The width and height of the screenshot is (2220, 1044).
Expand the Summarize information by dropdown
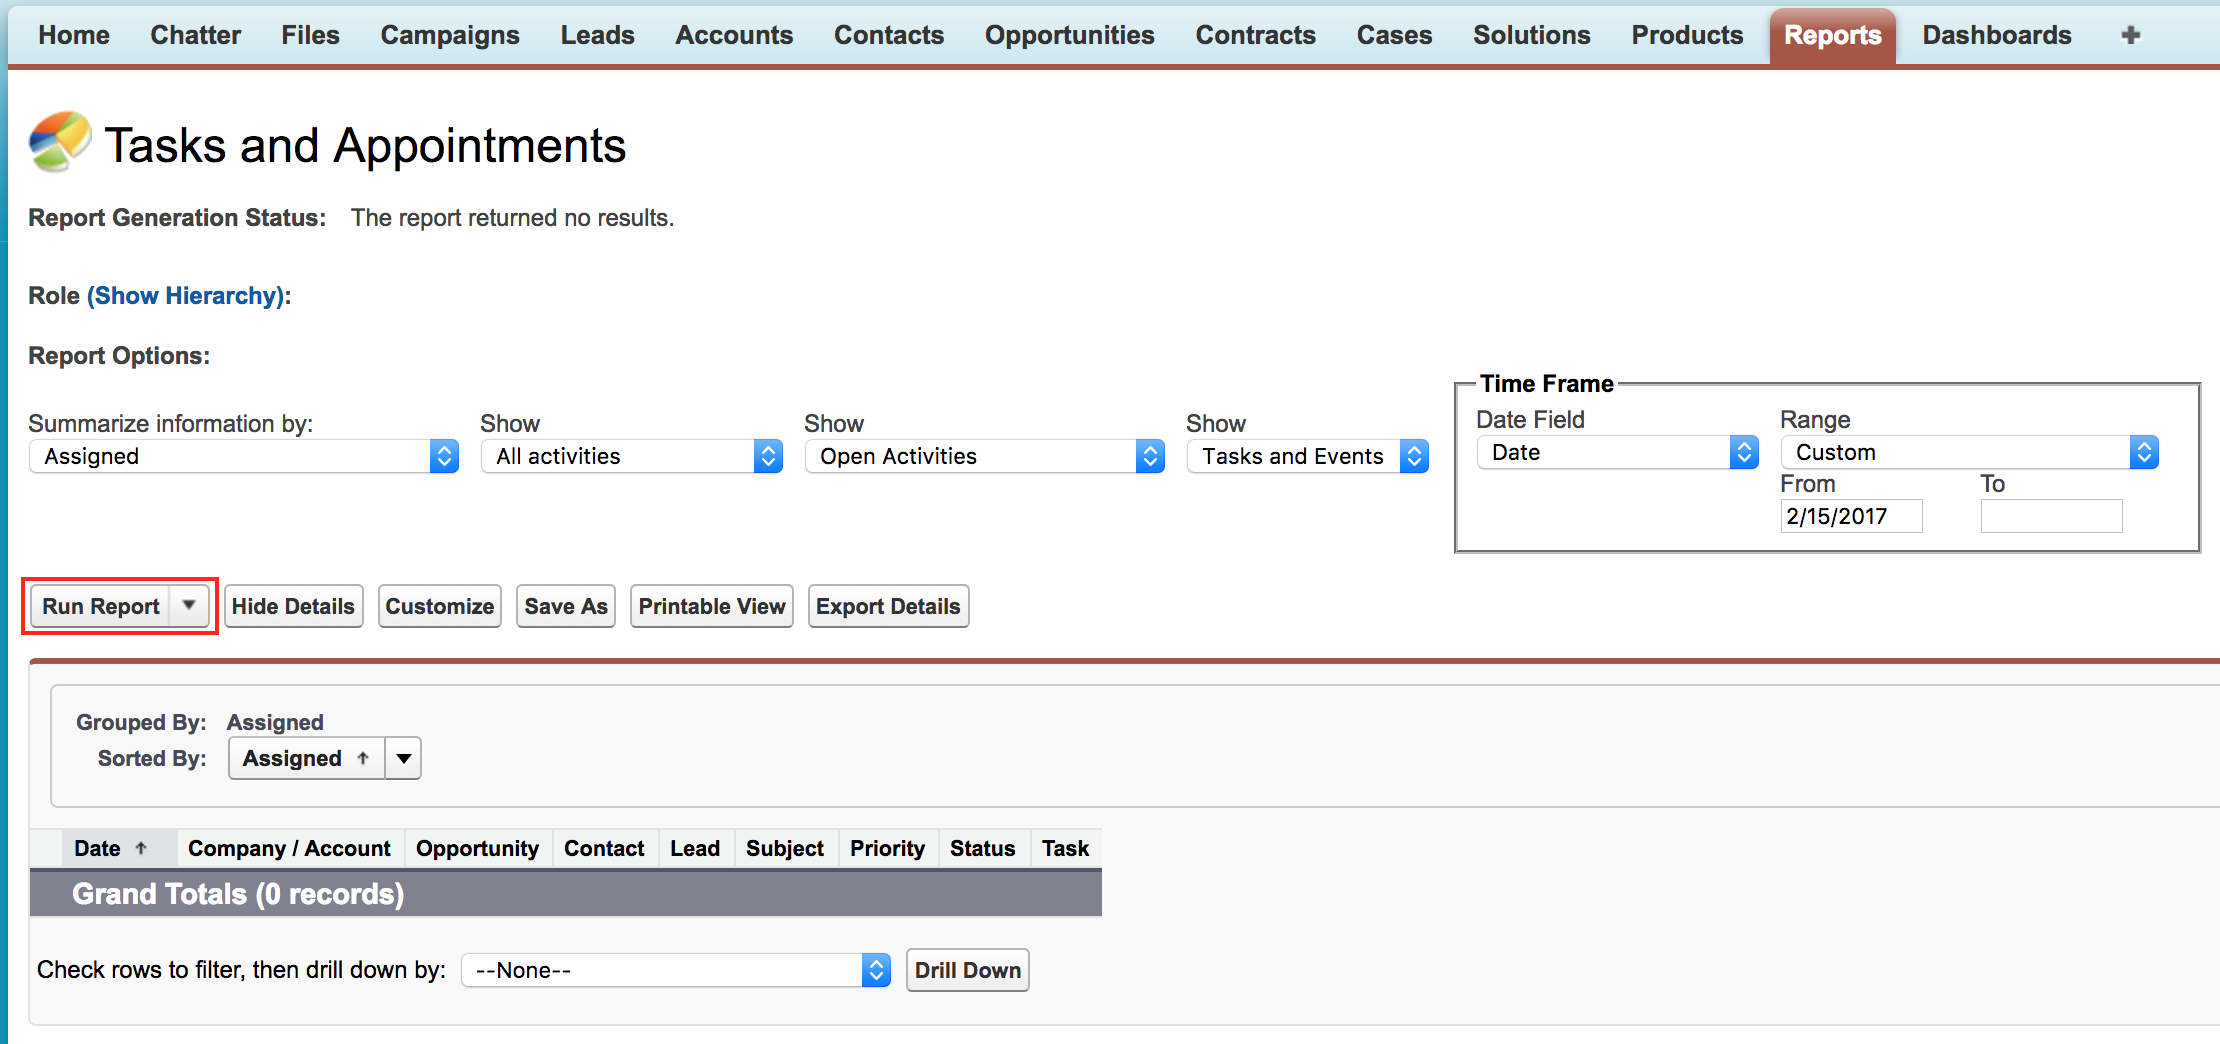(243, 457)
